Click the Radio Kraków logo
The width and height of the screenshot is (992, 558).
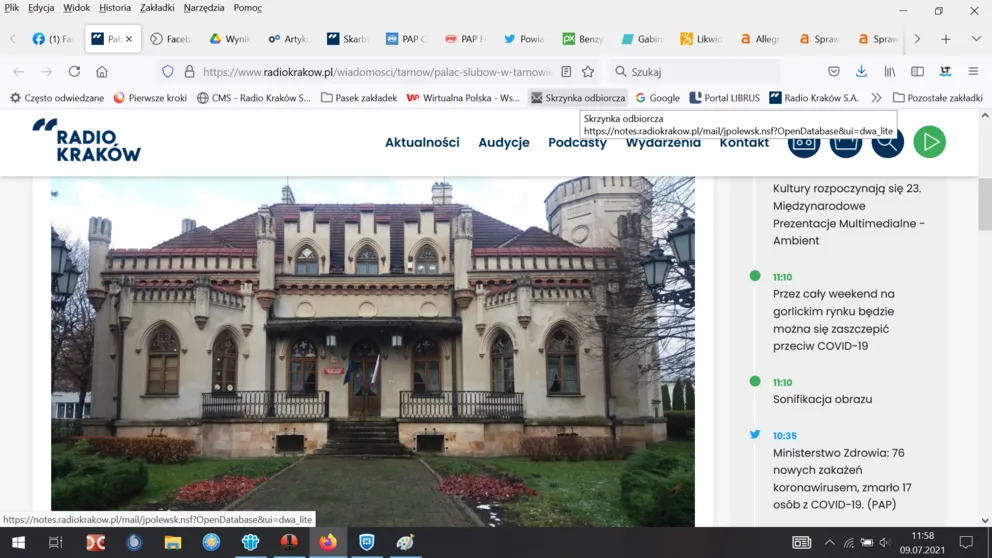[x=87, y=140]
